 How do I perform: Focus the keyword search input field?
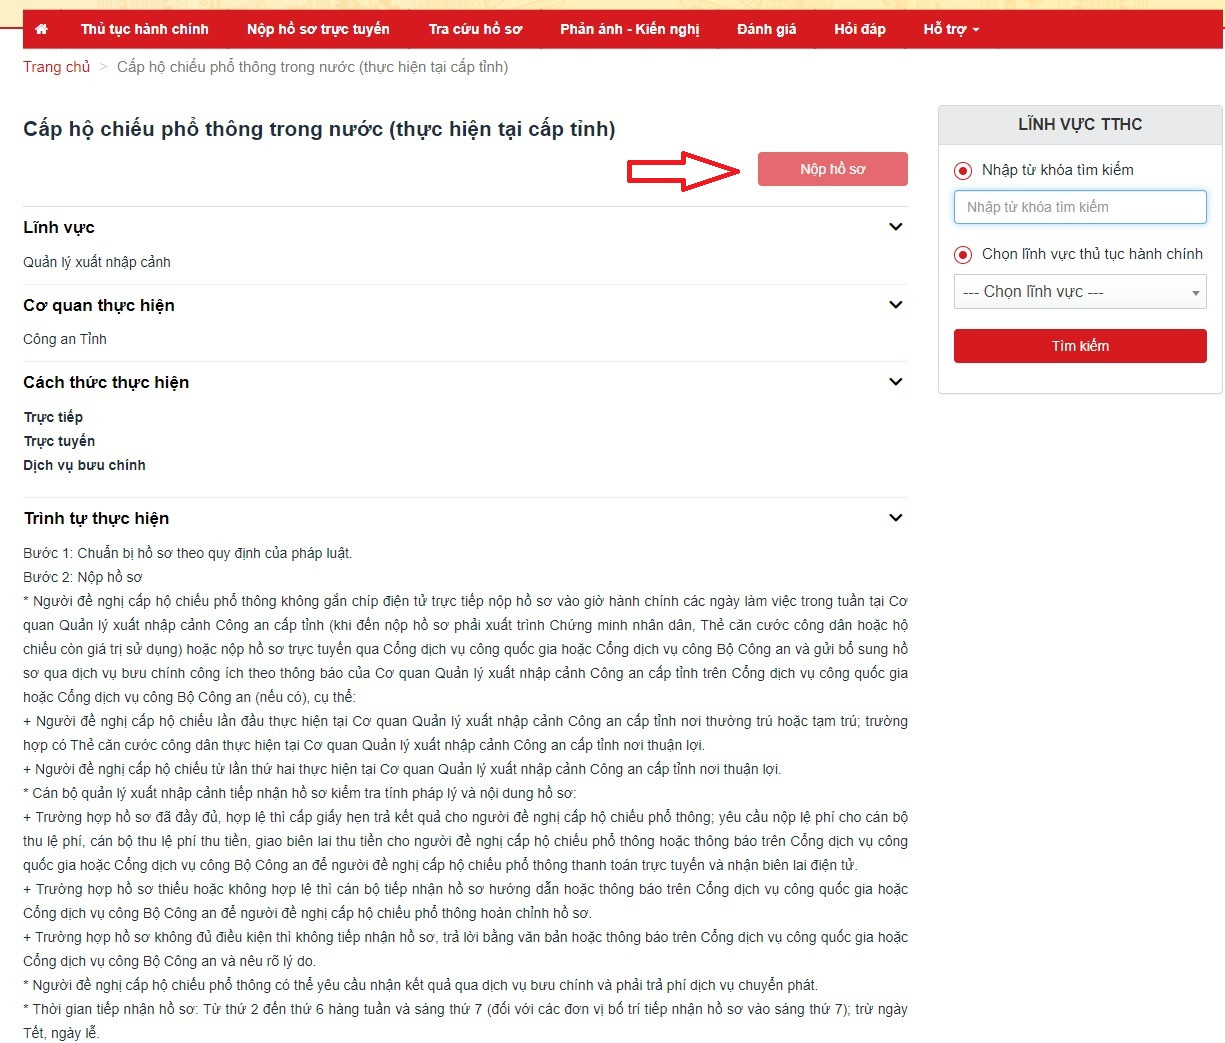point(1080,207)
